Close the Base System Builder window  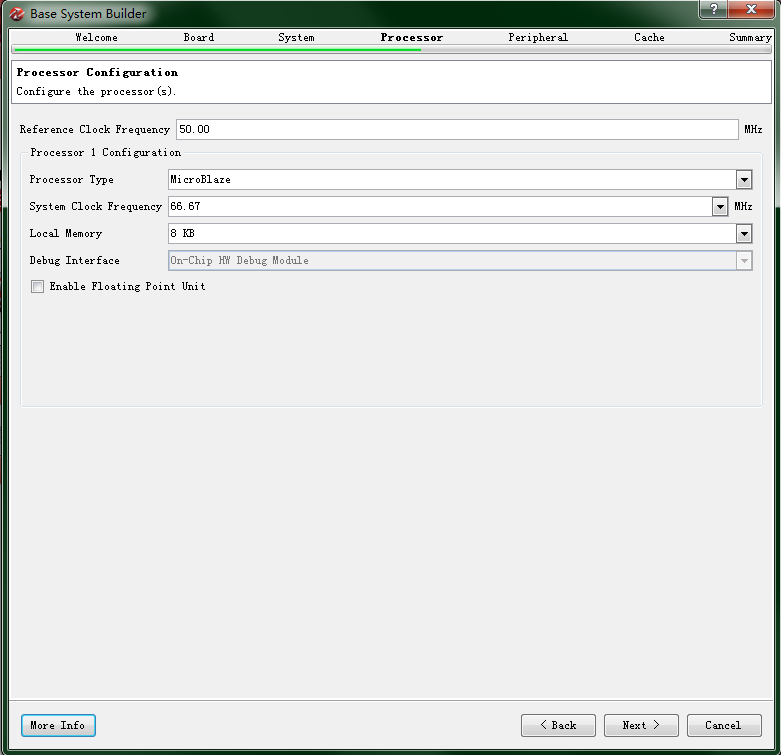pyautogui.click(x=752, y=9)
